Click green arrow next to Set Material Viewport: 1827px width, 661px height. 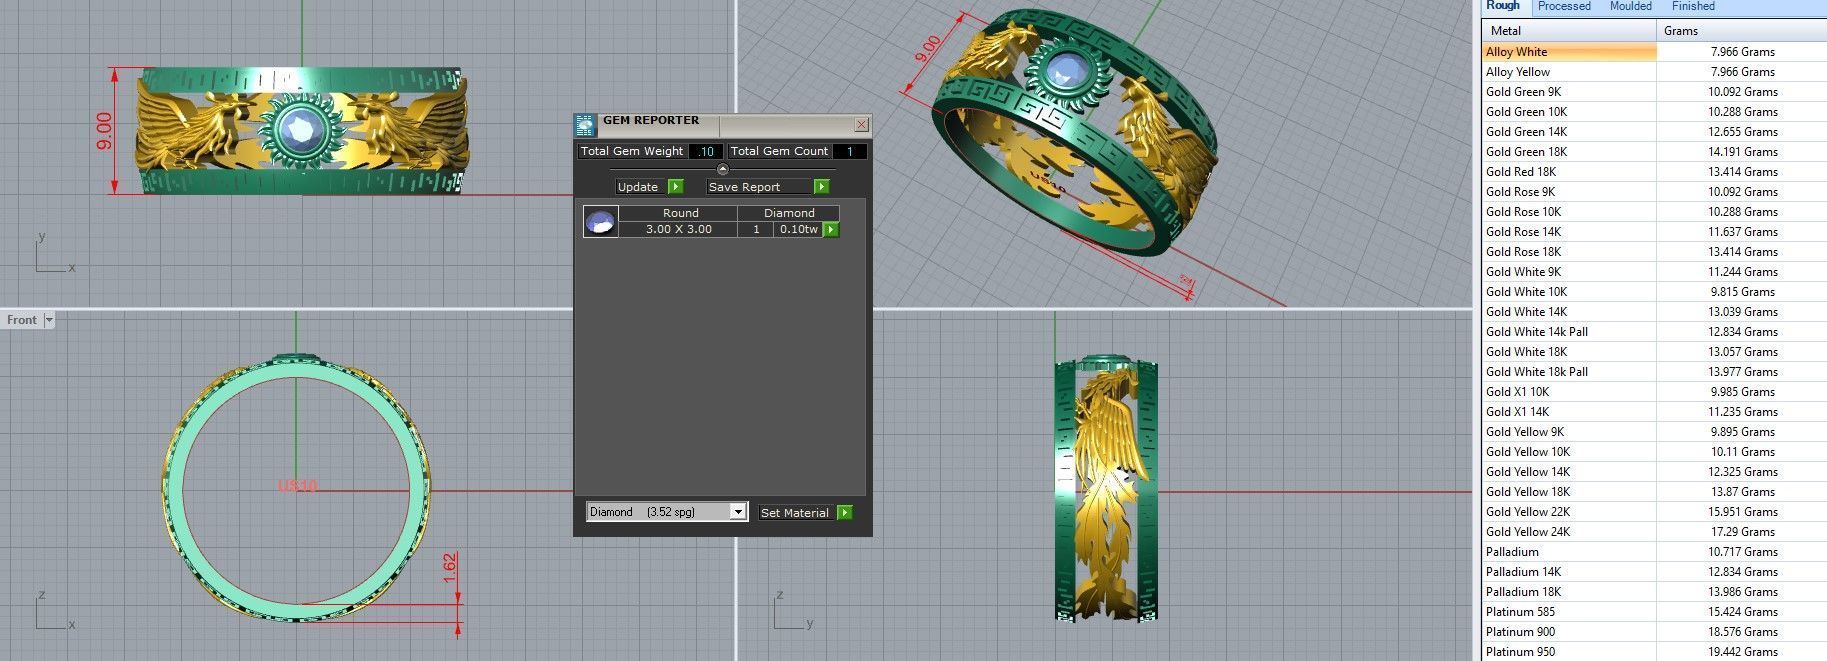(845, 512)
